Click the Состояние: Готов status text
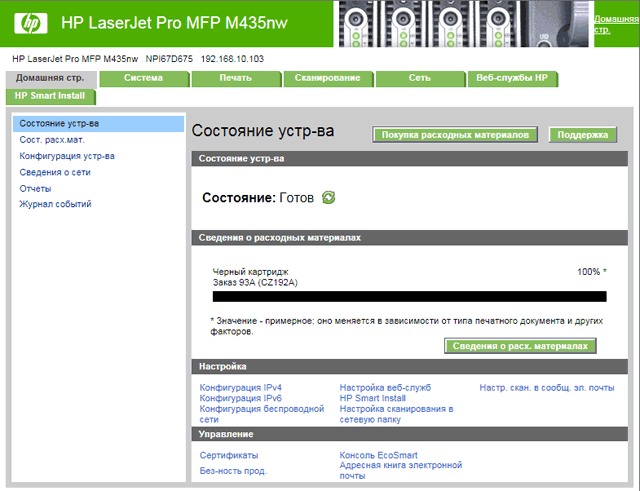Image resolution: width=640 pixels, height=491 pixels. (x=258, y=198)
